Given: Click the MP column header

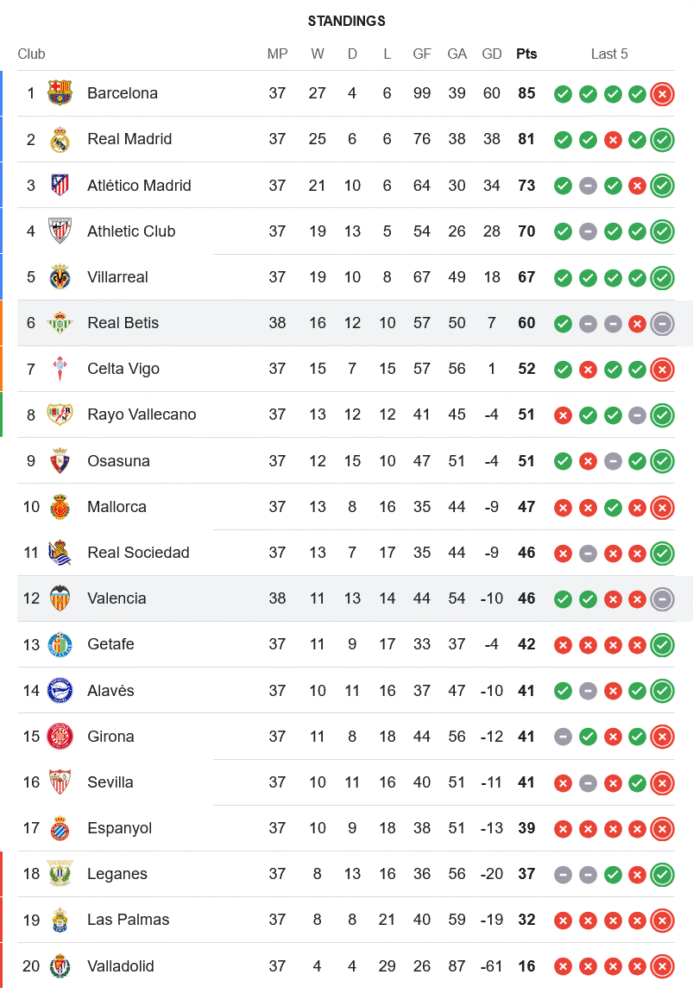Looking at the screenshot, I should (x=277, y=54).
